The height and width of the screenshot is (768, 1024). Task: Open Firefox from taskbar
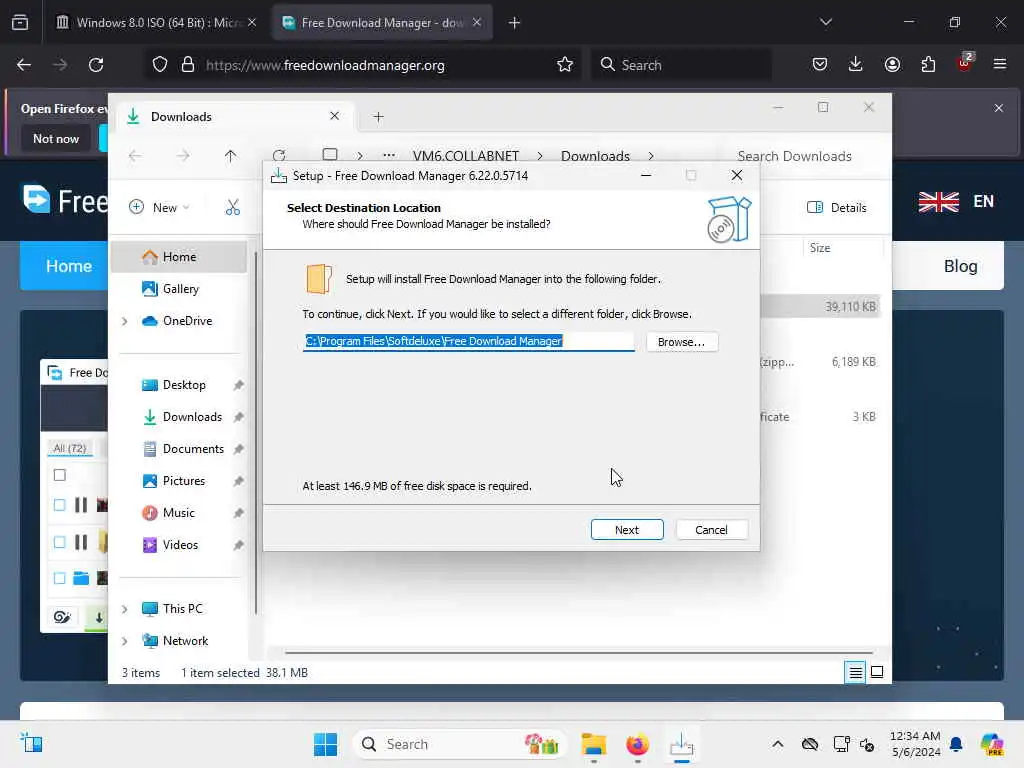pos(637,744)
